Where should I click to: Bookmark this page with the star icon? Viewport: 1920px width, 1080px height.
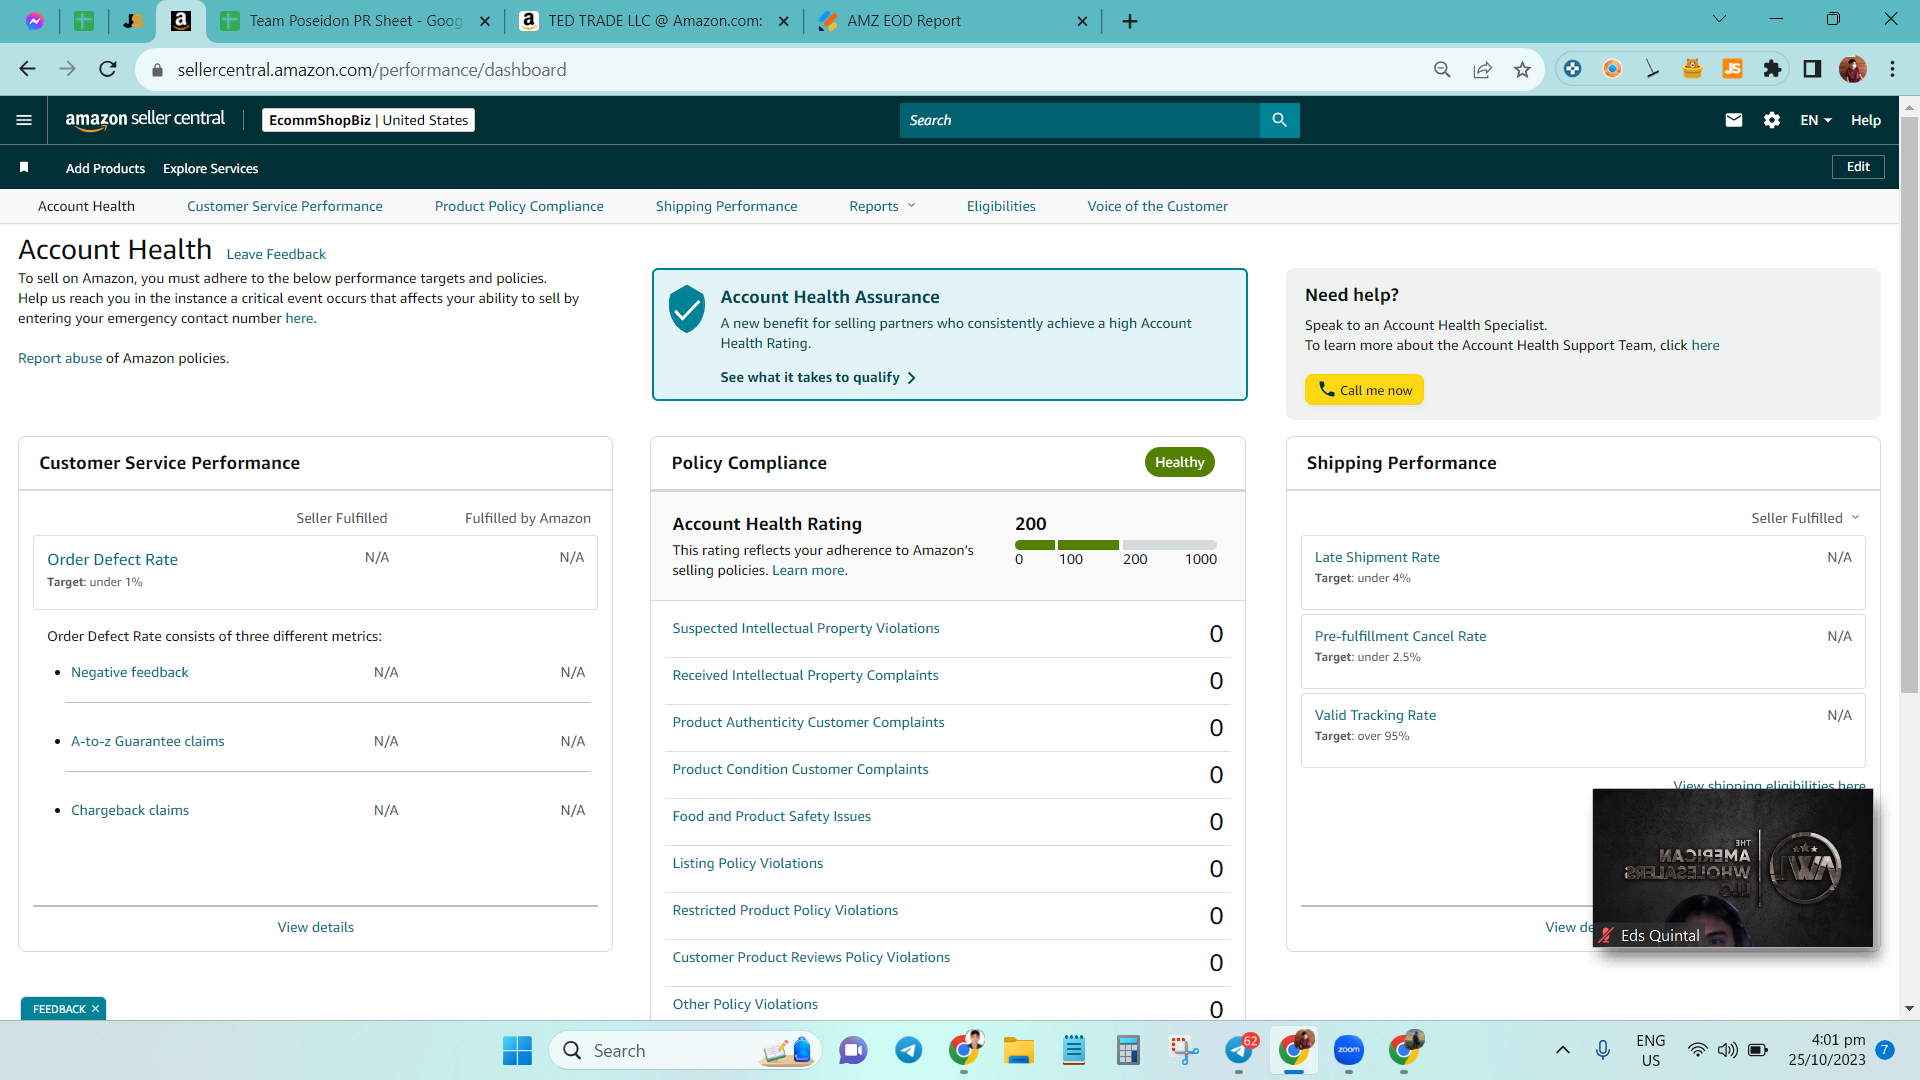click(x=1522, y=69)
